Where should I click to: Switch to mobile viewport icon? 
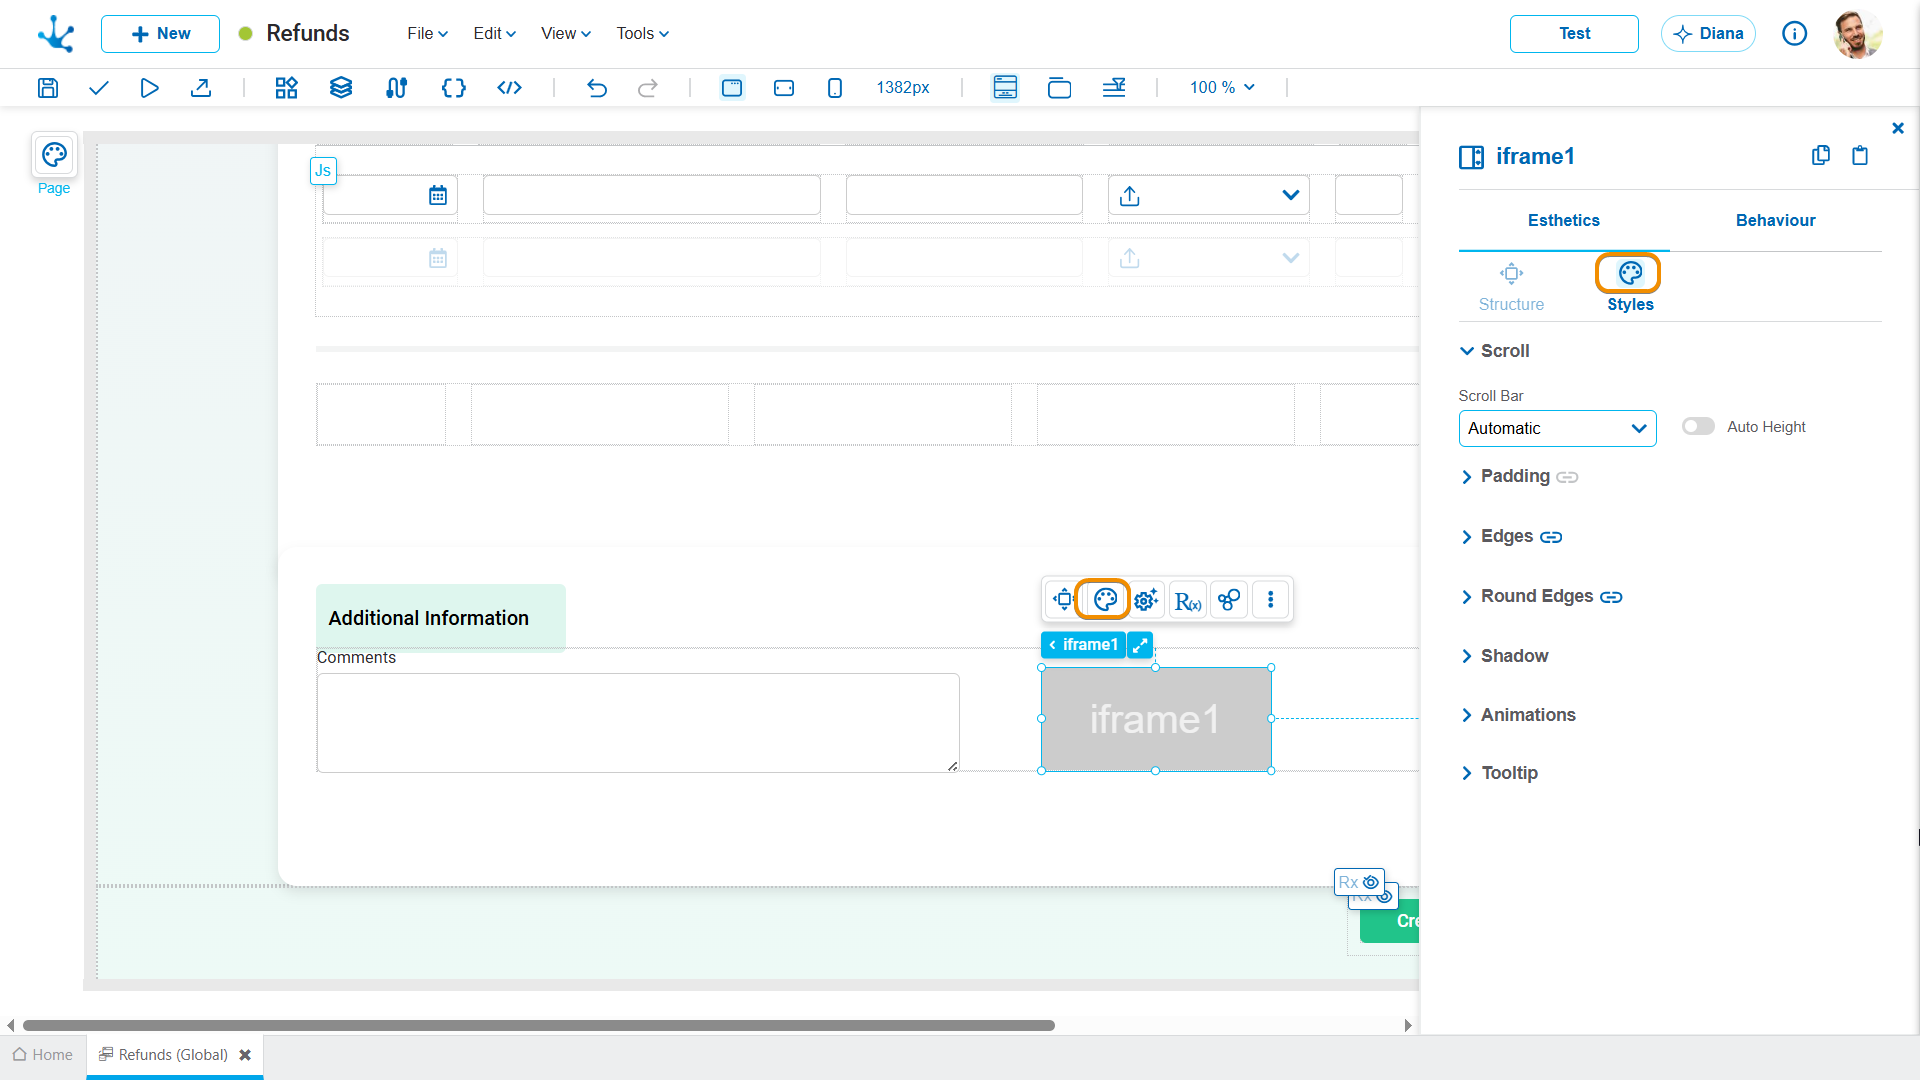[x=835, y=88]
